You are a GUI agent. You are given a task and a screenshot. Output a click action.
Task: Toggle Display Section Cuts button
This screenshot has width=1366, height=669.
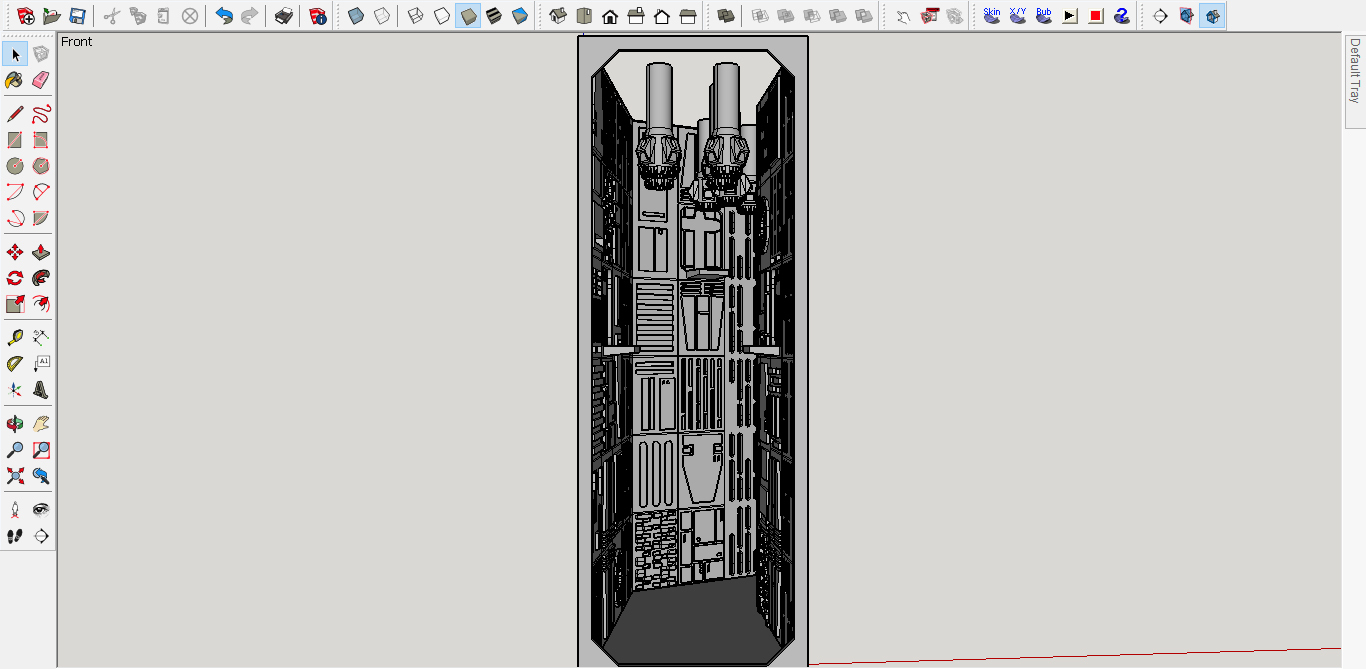pos(1212,16)
